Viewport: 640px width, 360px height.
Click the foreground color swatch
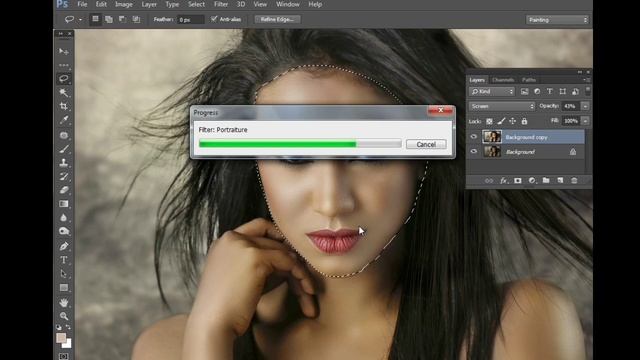(x=61, y=338)
